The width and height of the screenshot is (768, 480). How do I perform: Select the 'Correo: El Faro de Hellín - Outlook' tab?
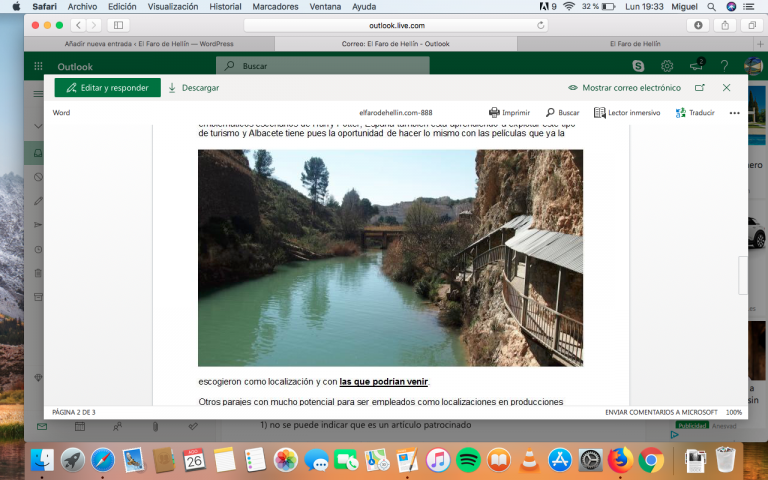pyautogui.click(x=396, y=44)
